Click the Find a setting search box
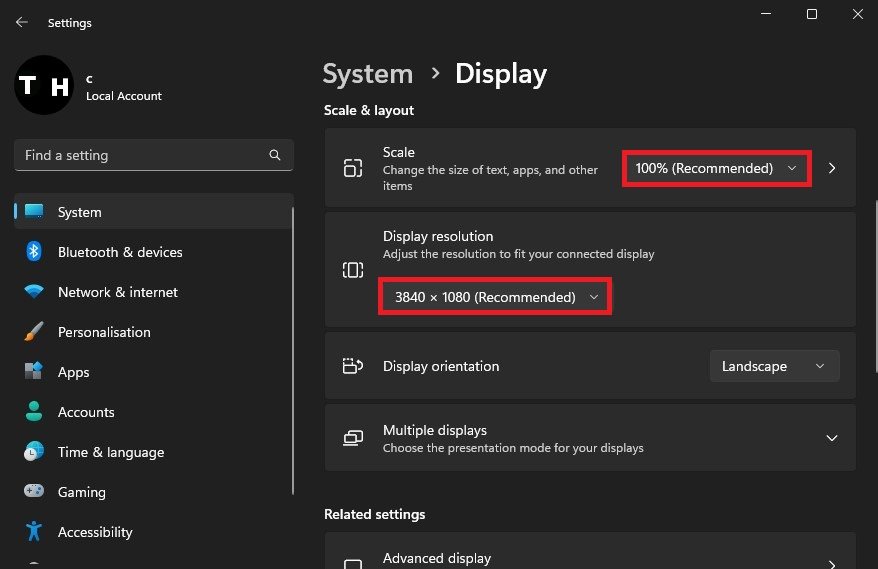Screen dimensions: 878x569 140,156
